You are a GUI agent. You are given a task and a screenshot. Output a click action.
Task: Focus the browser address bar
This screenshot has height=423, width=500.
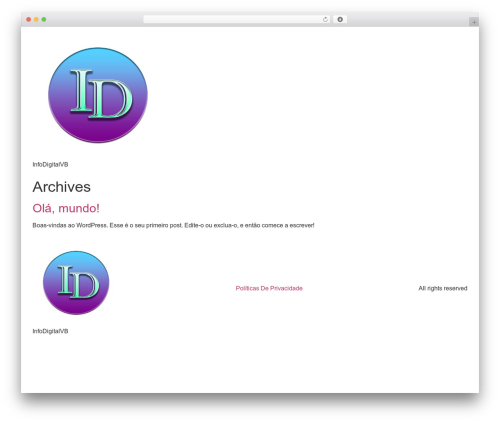point(237,19)
